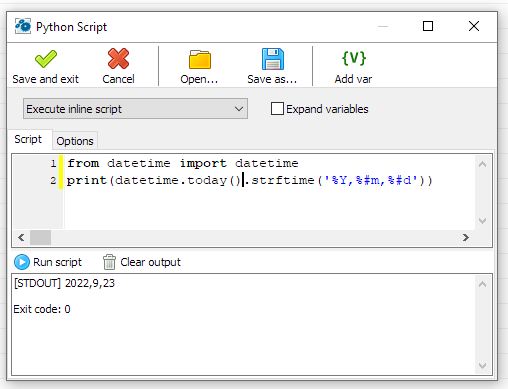Close the Python Script window
The width and height of the screenshot is (508, 389).
(474, 26)
